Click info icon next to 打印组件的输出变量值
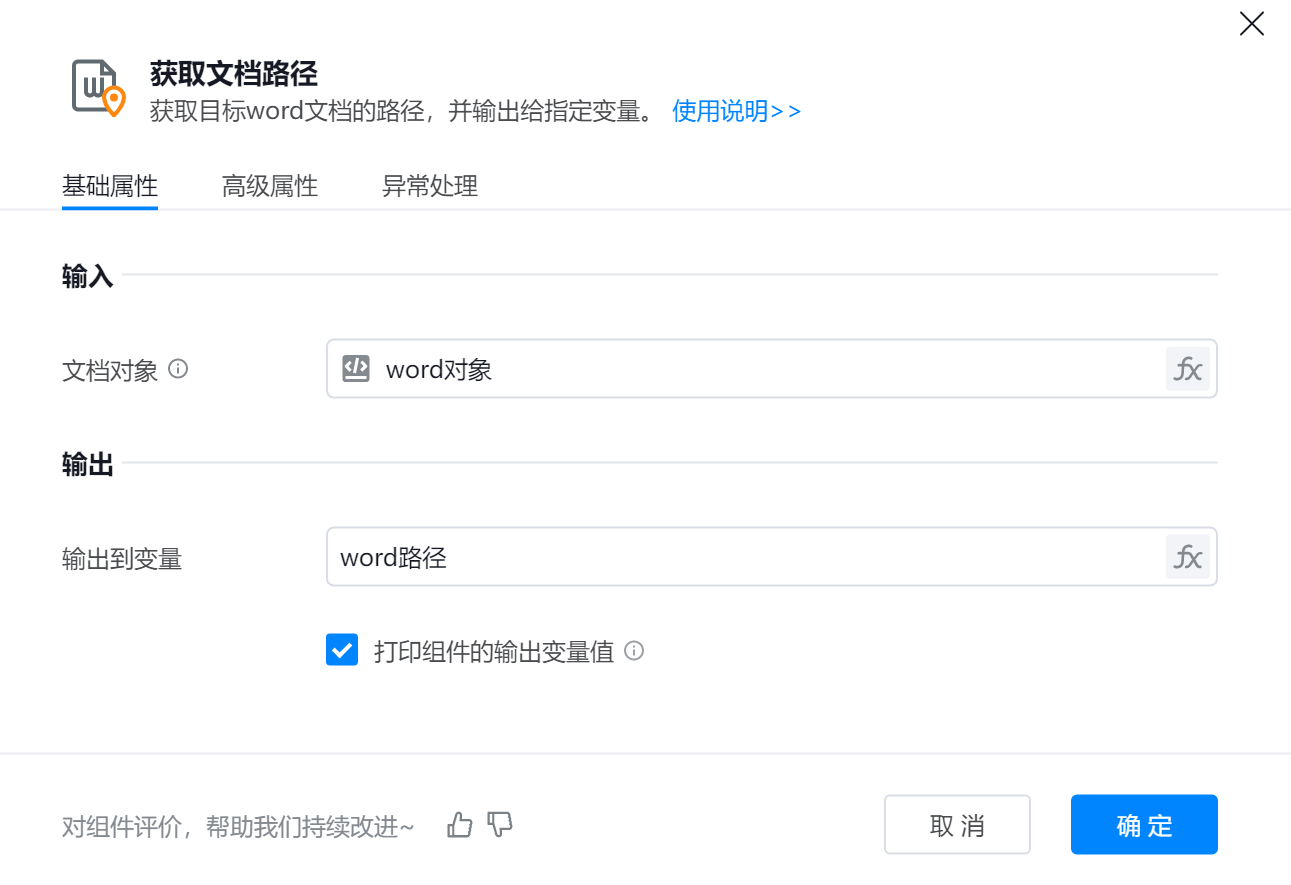Image resolution: width=1291 pixels, height=885 pixels. click(x=634, y=651)
